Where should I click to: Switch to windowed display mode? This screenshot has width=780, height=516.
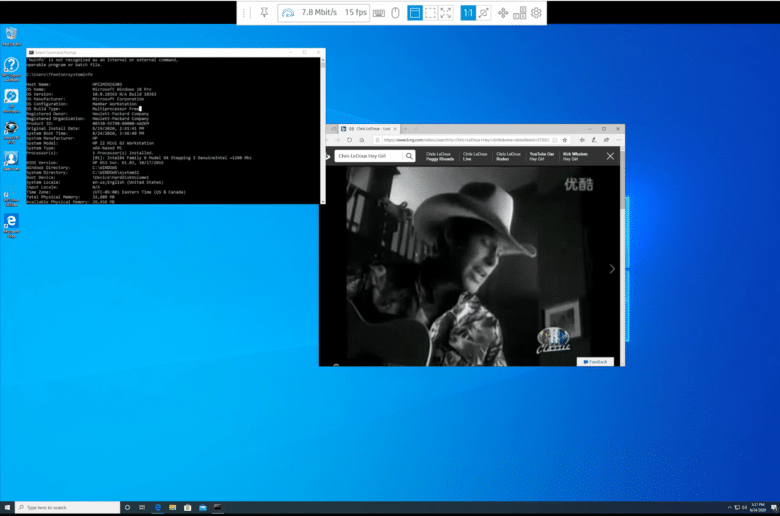[x=414, y=12]
